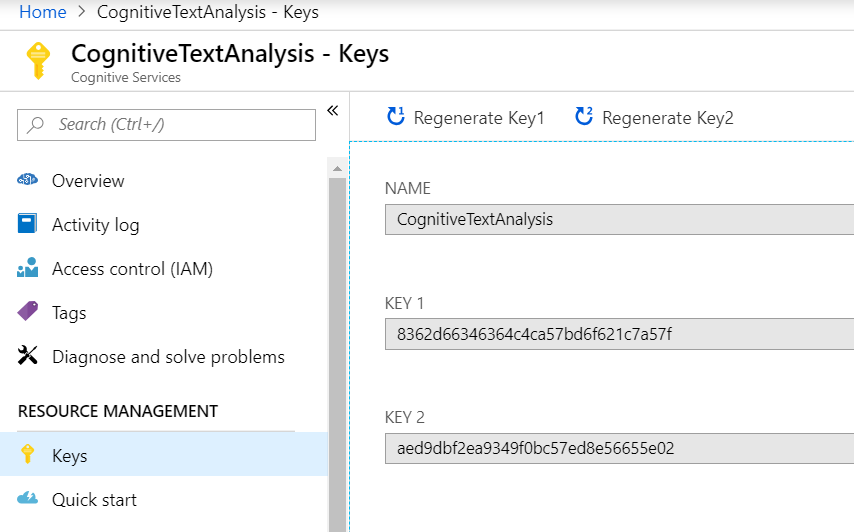The width and height of the screenshot is (854, 532).
Task: Open the Keys menu item
Action: pyautogui.click(x=70, y=455)
